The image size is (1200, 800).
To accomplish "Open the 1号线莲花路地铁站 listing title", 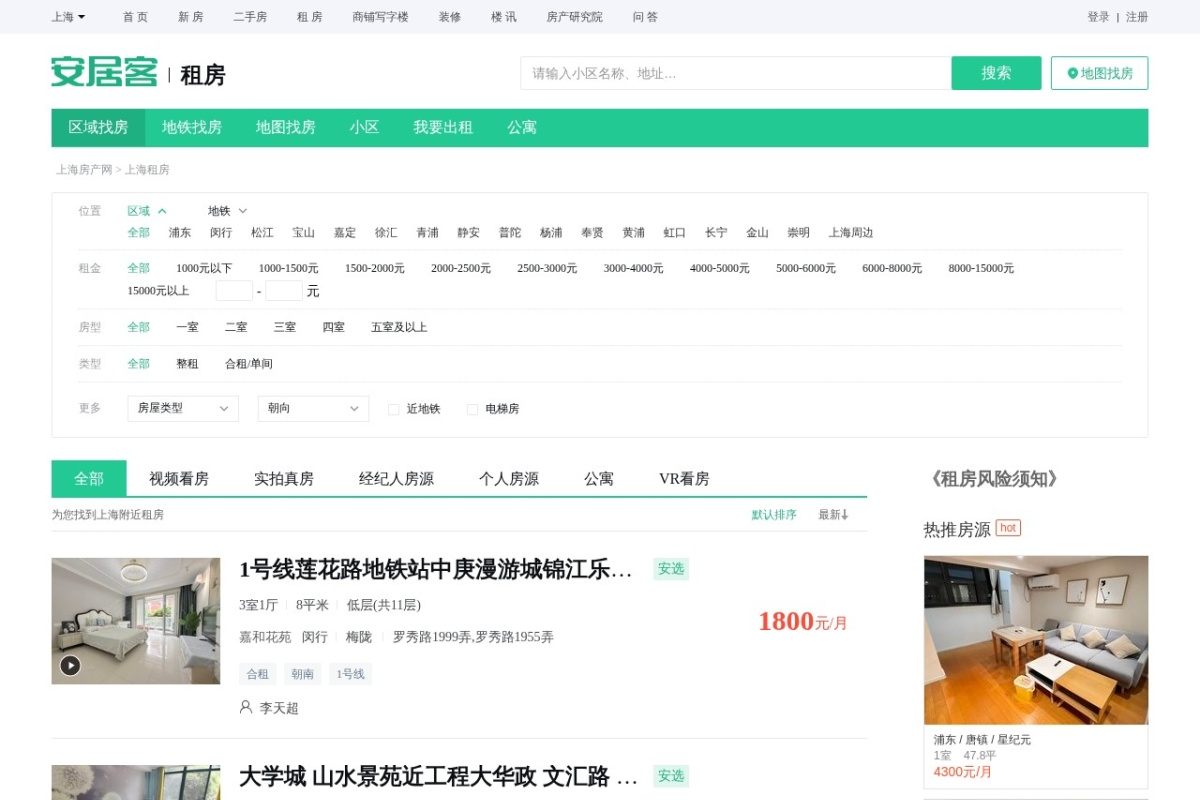I will pyautogui.click(x=436, y=569).
